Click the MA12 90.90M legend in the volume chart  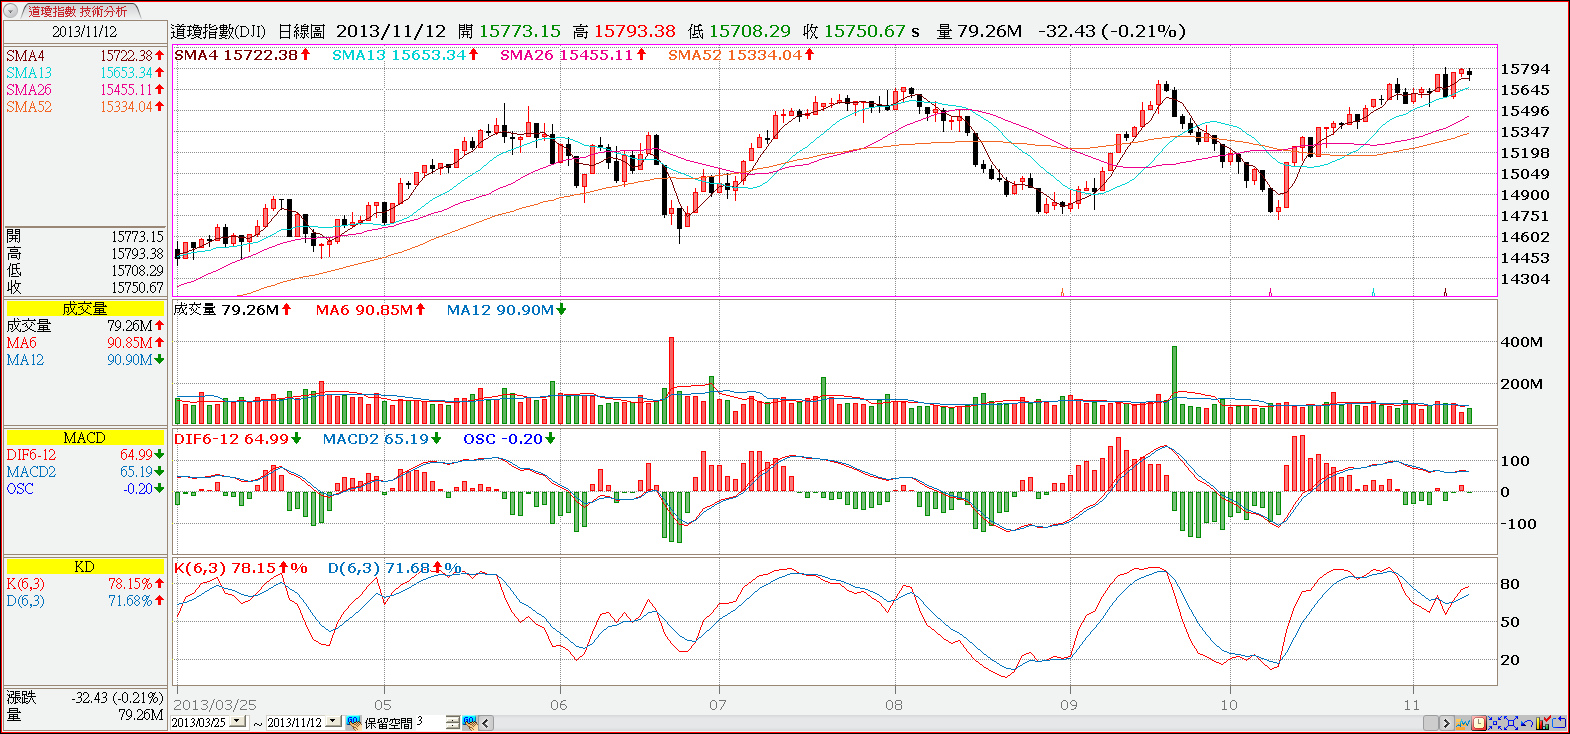pos(506,310)
